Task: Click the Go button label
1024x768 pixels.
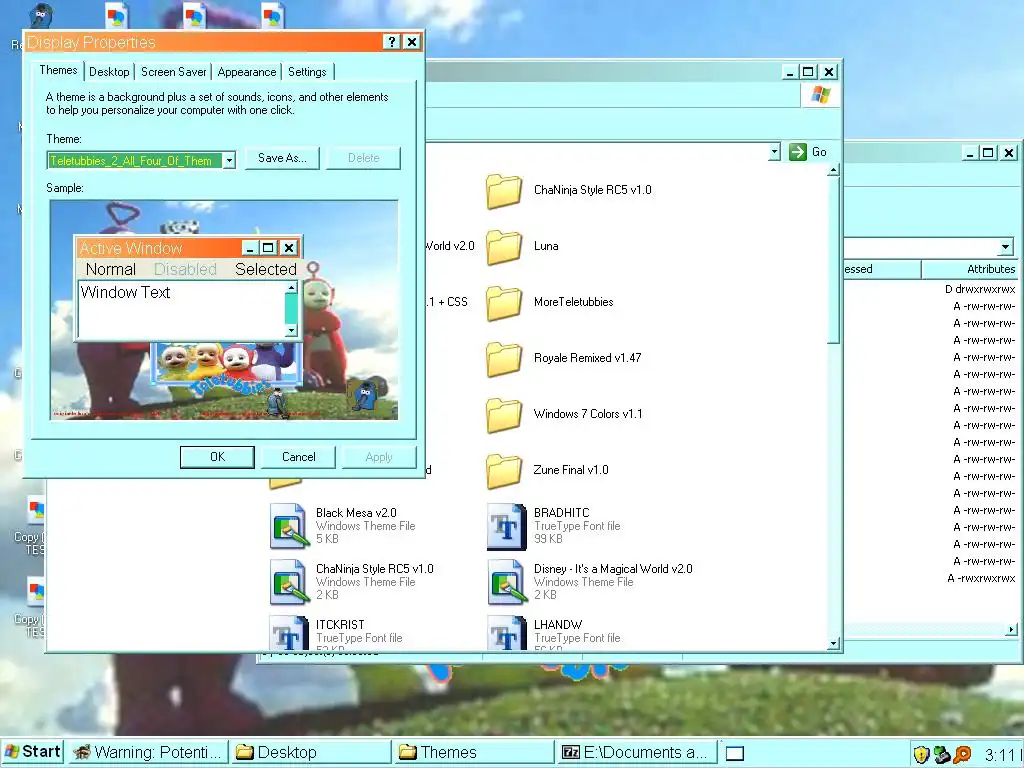Action: pyautogui.click(x=819, y=152)
